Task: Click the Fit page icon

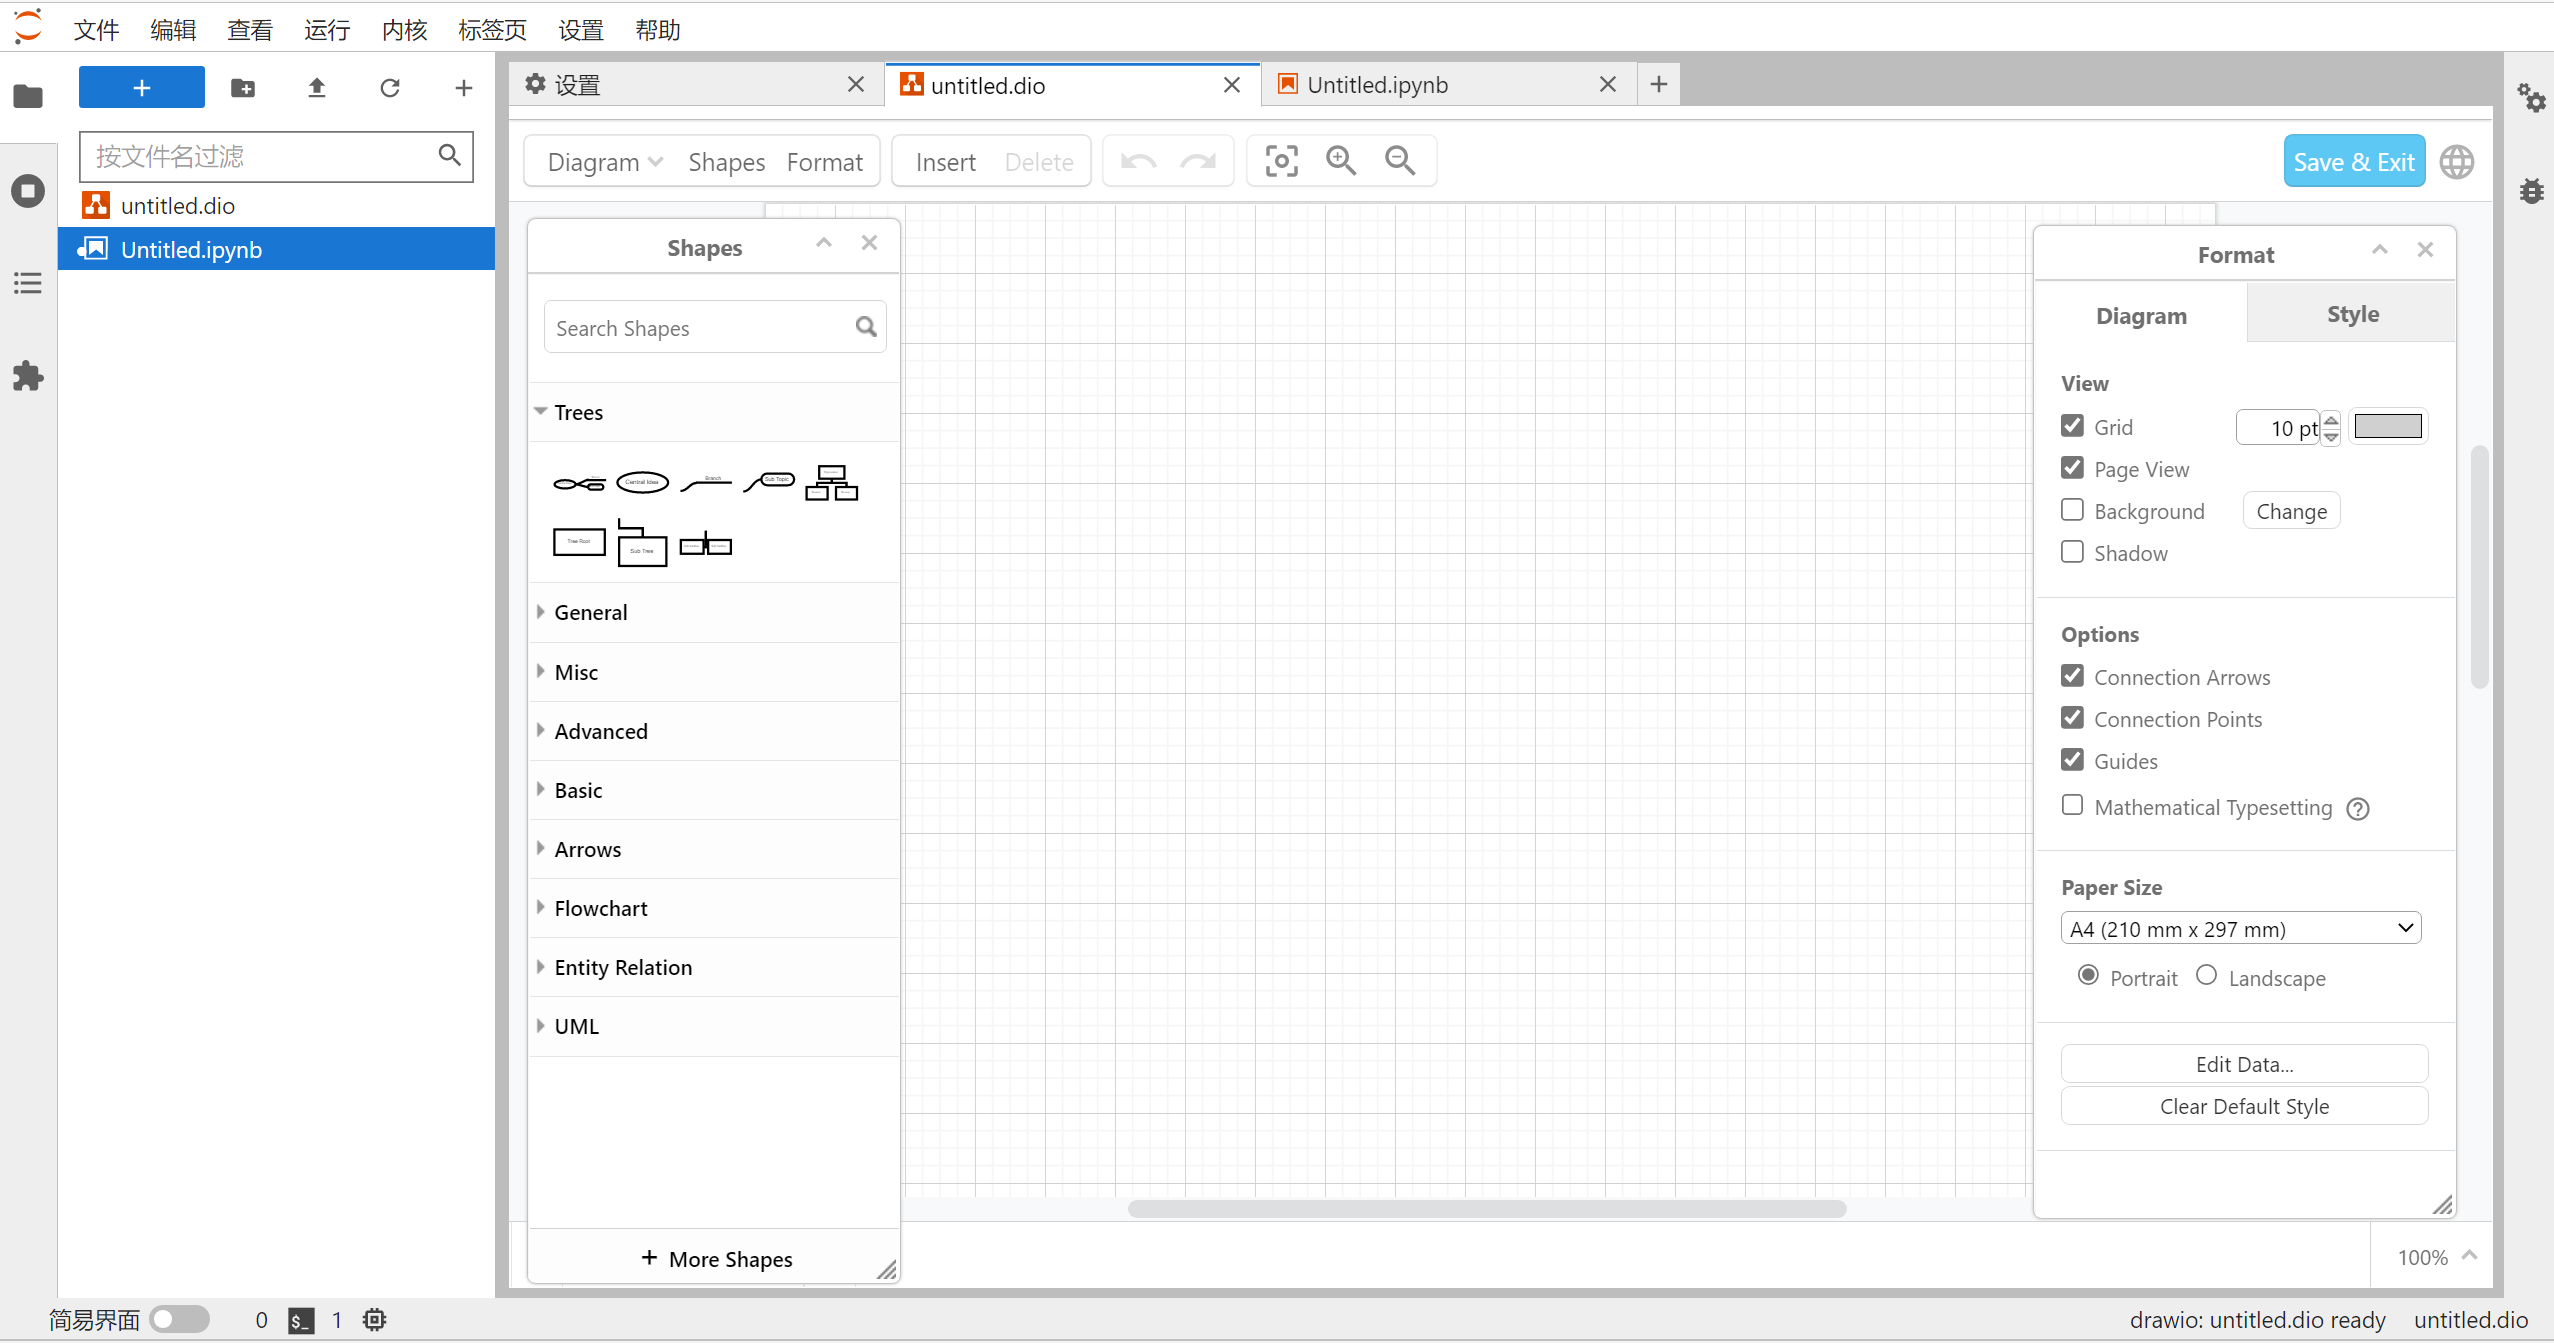Action: [x=1282, y=160]
